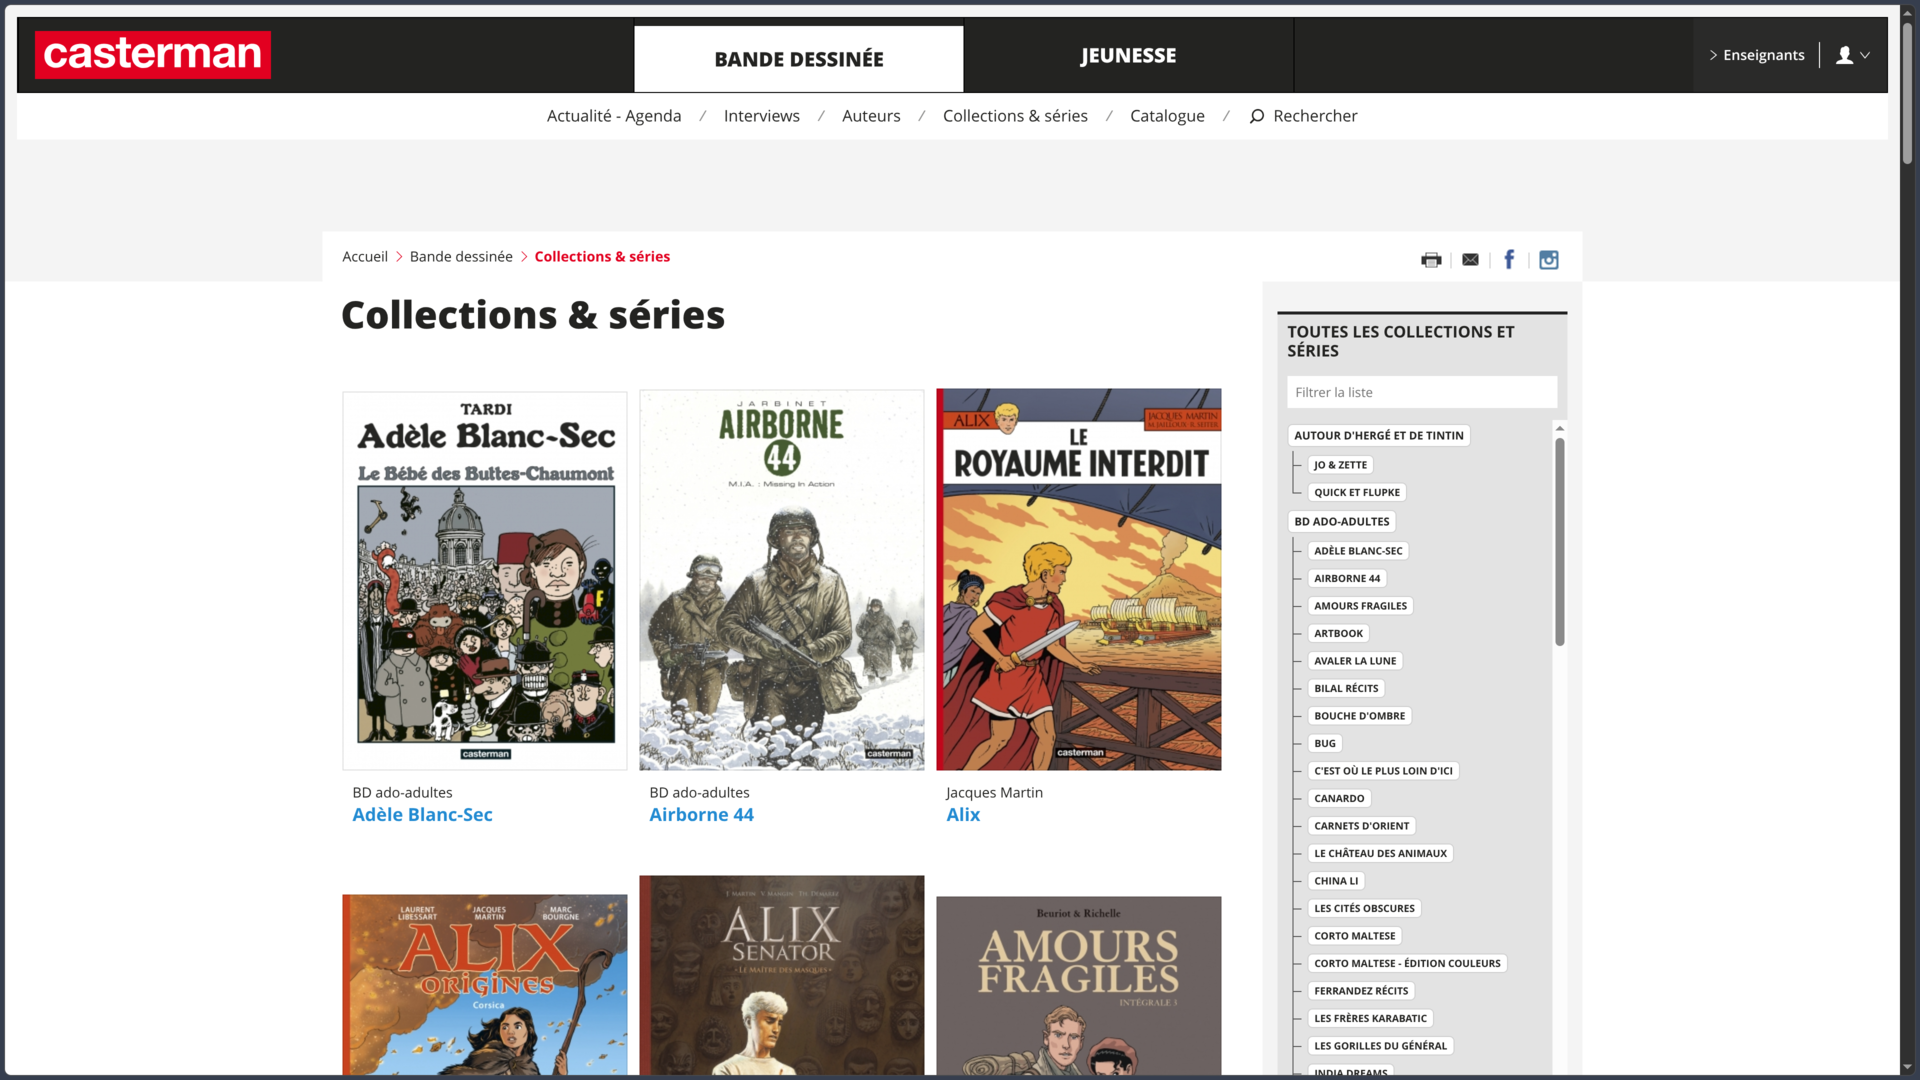Screen dimensions: 1920x1080
Task: Select Jo & Zette in the list
Action: point(1340,465)
